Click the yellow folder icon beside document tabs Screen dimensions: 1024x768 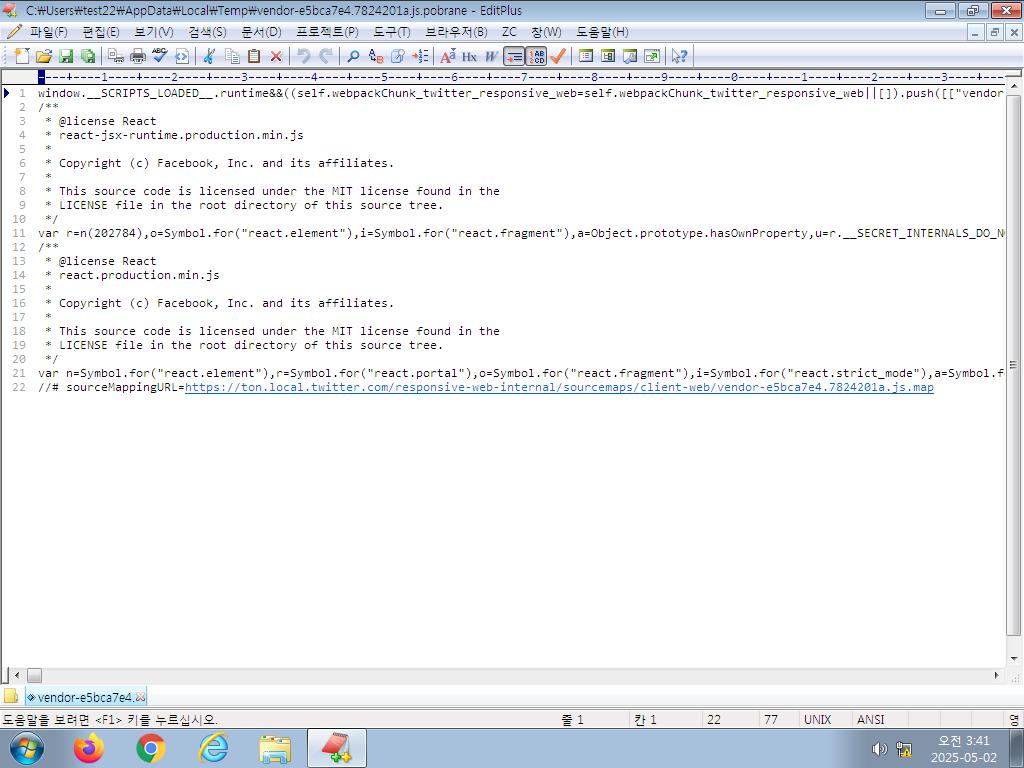point(10,696)
